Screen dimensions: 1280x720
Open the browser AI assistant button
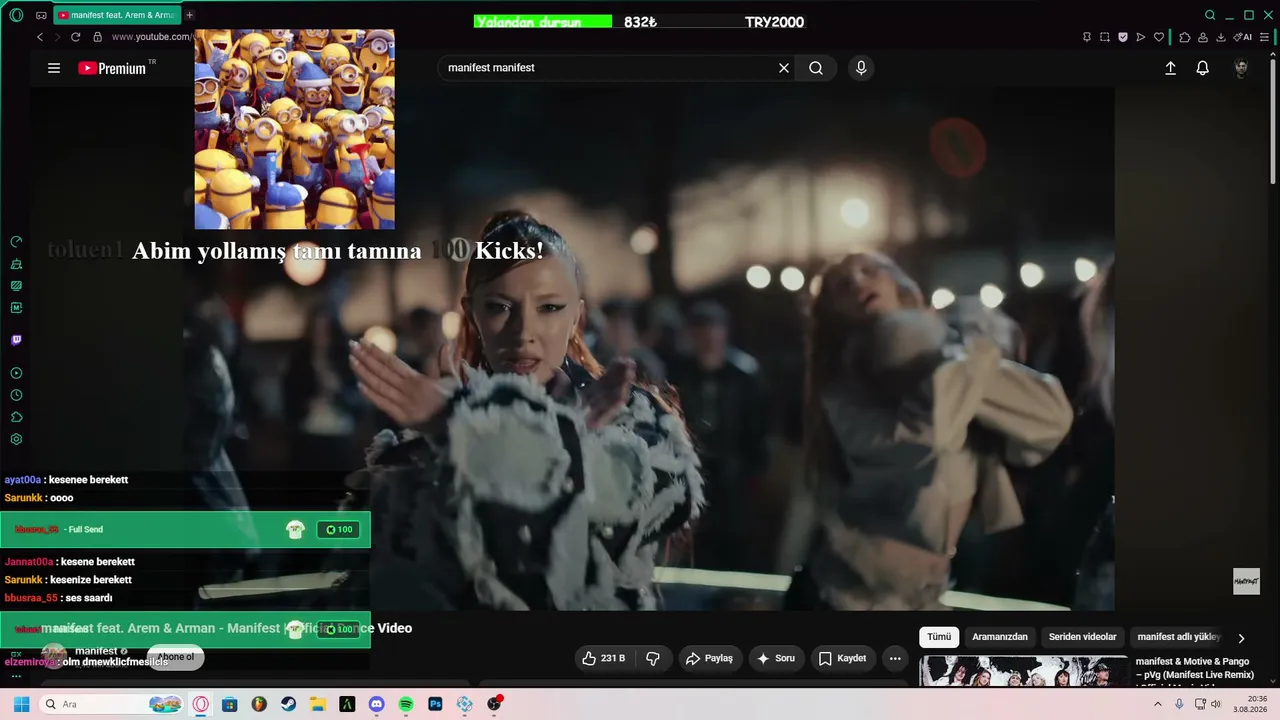click(1243, 37)
